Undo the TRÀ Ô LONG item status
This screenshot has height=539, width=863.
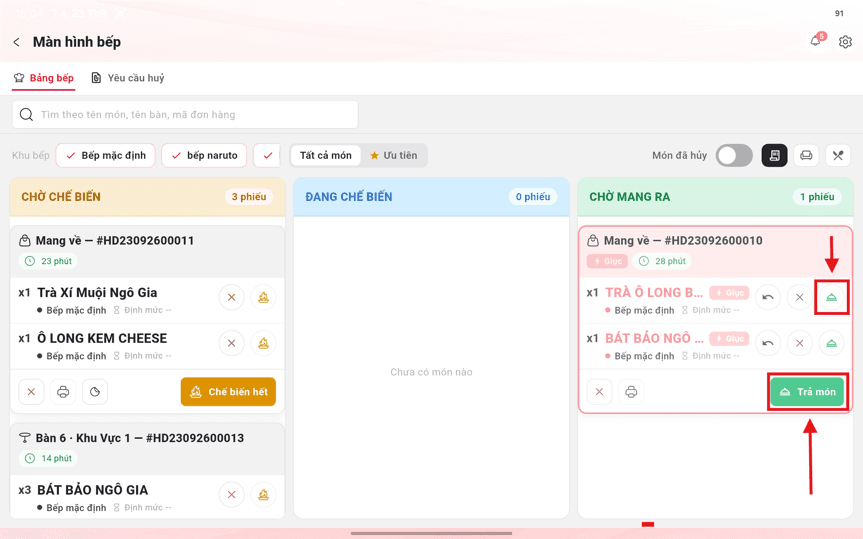(768, 297)
